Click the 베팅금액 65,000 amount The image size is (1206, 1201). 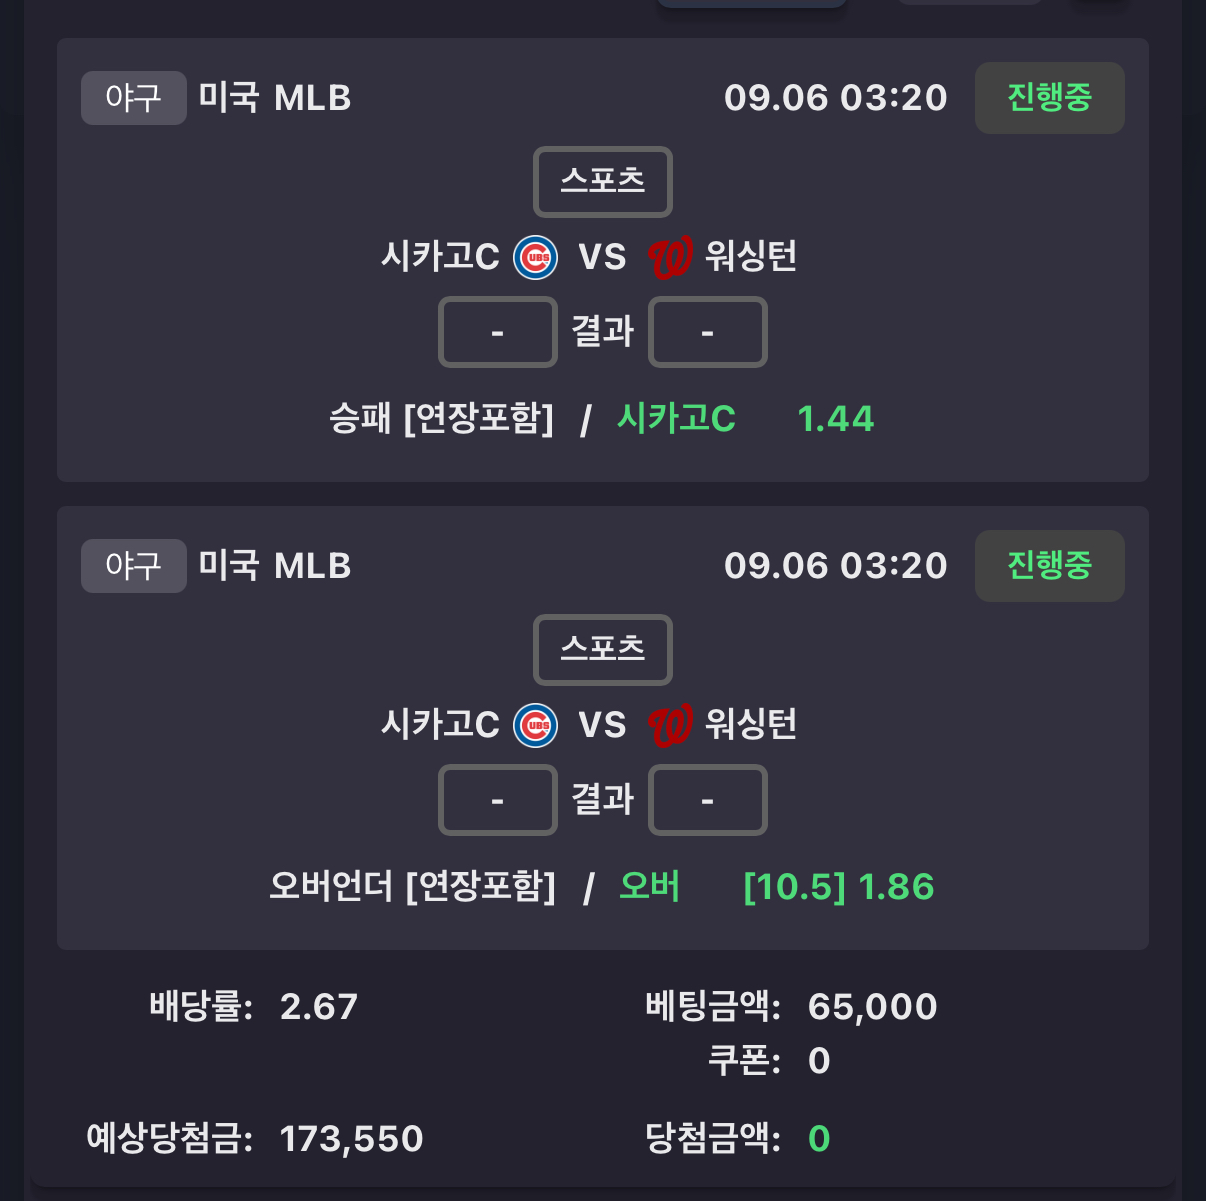tap(873, 1007)
